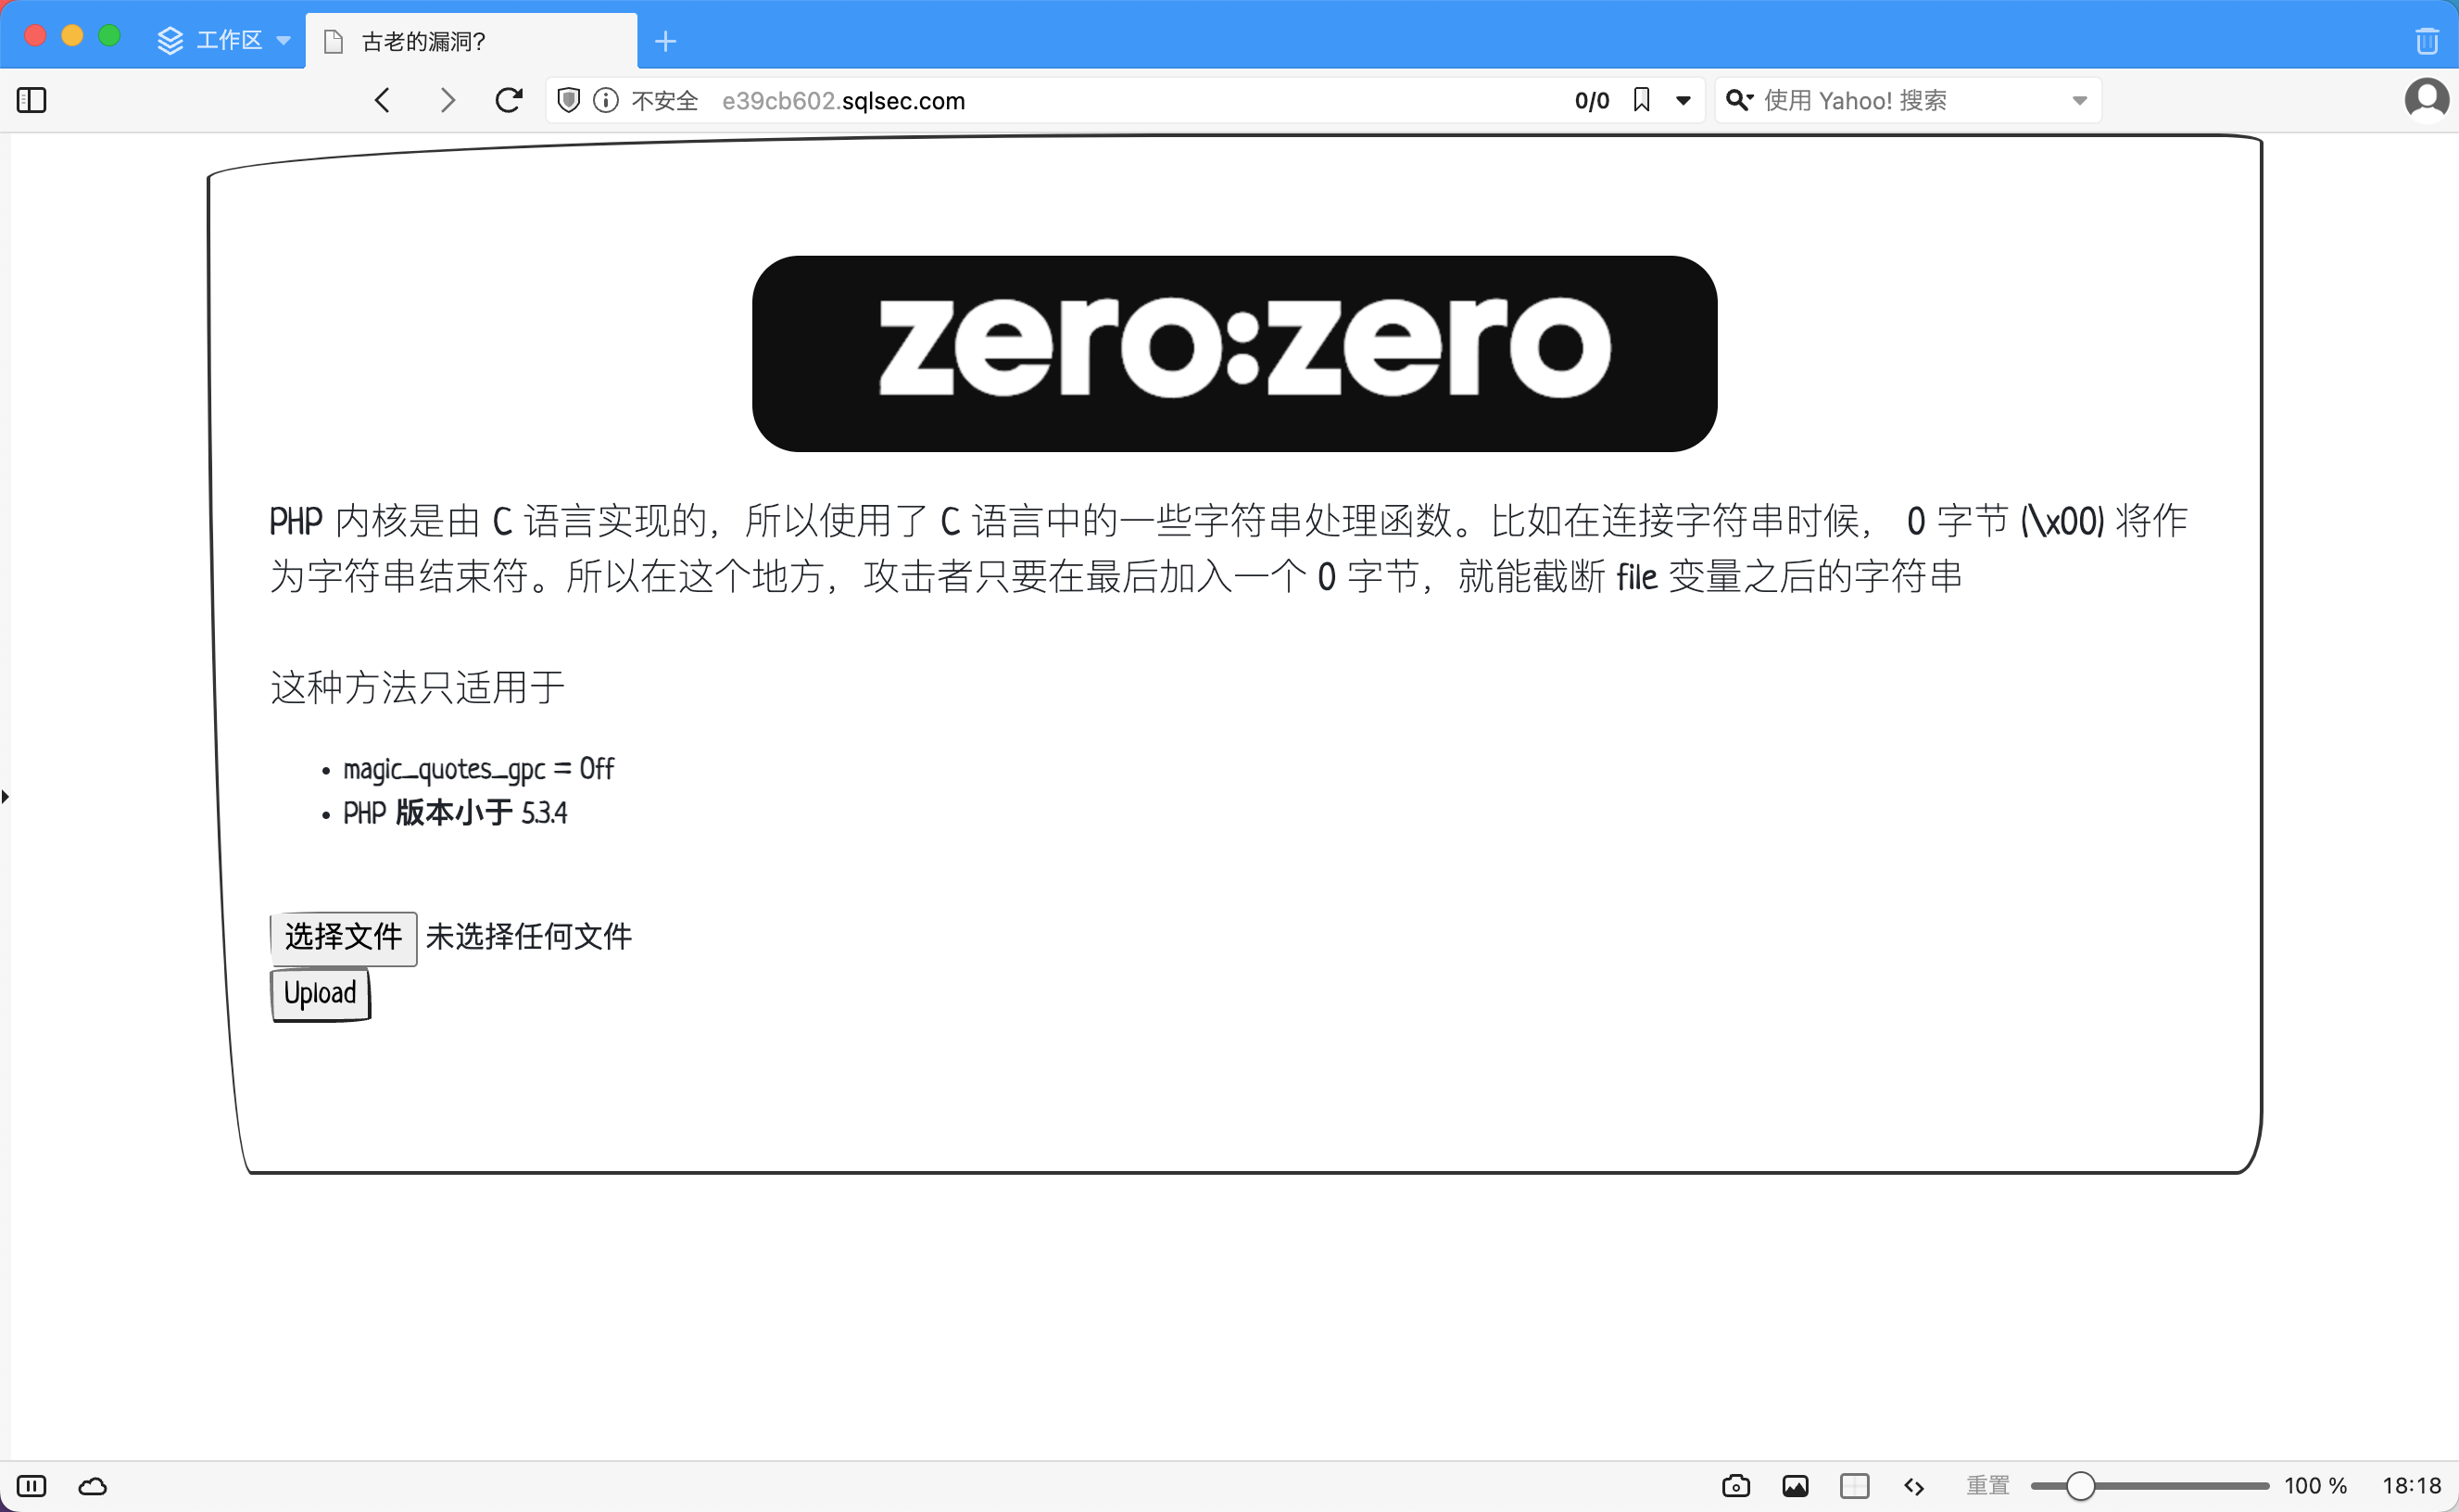
Task: Open the user profile icon
Action: pyautogui.click(x=2426, y=100)
